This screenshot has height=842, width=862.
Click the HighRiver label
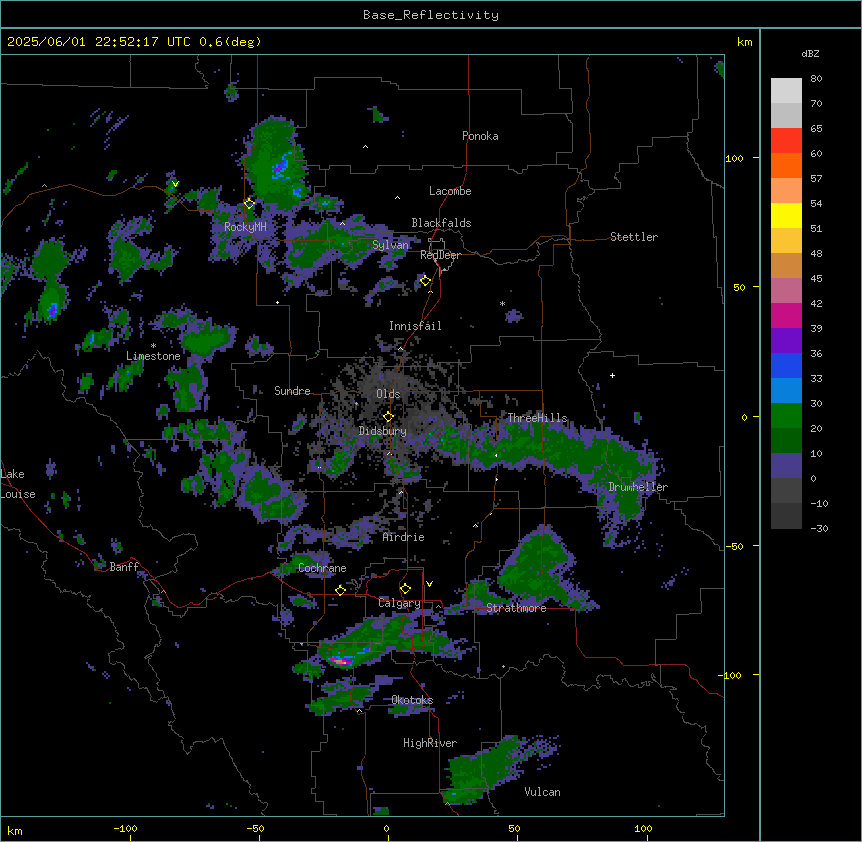(x=429, y=743)
